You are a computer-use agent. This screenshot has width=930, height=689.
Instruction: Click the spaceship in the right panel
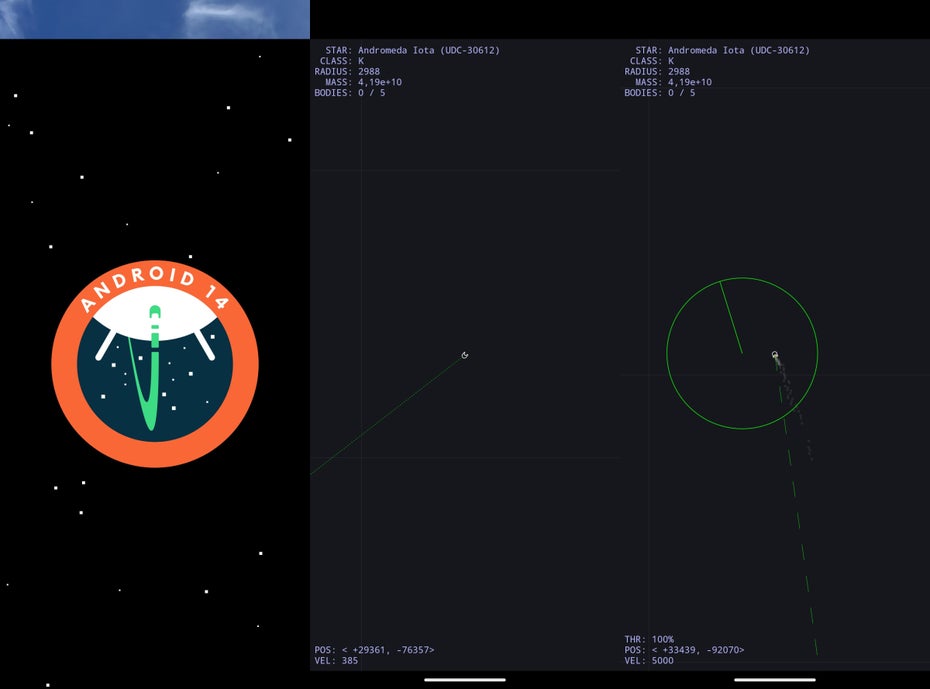[775, 355]
